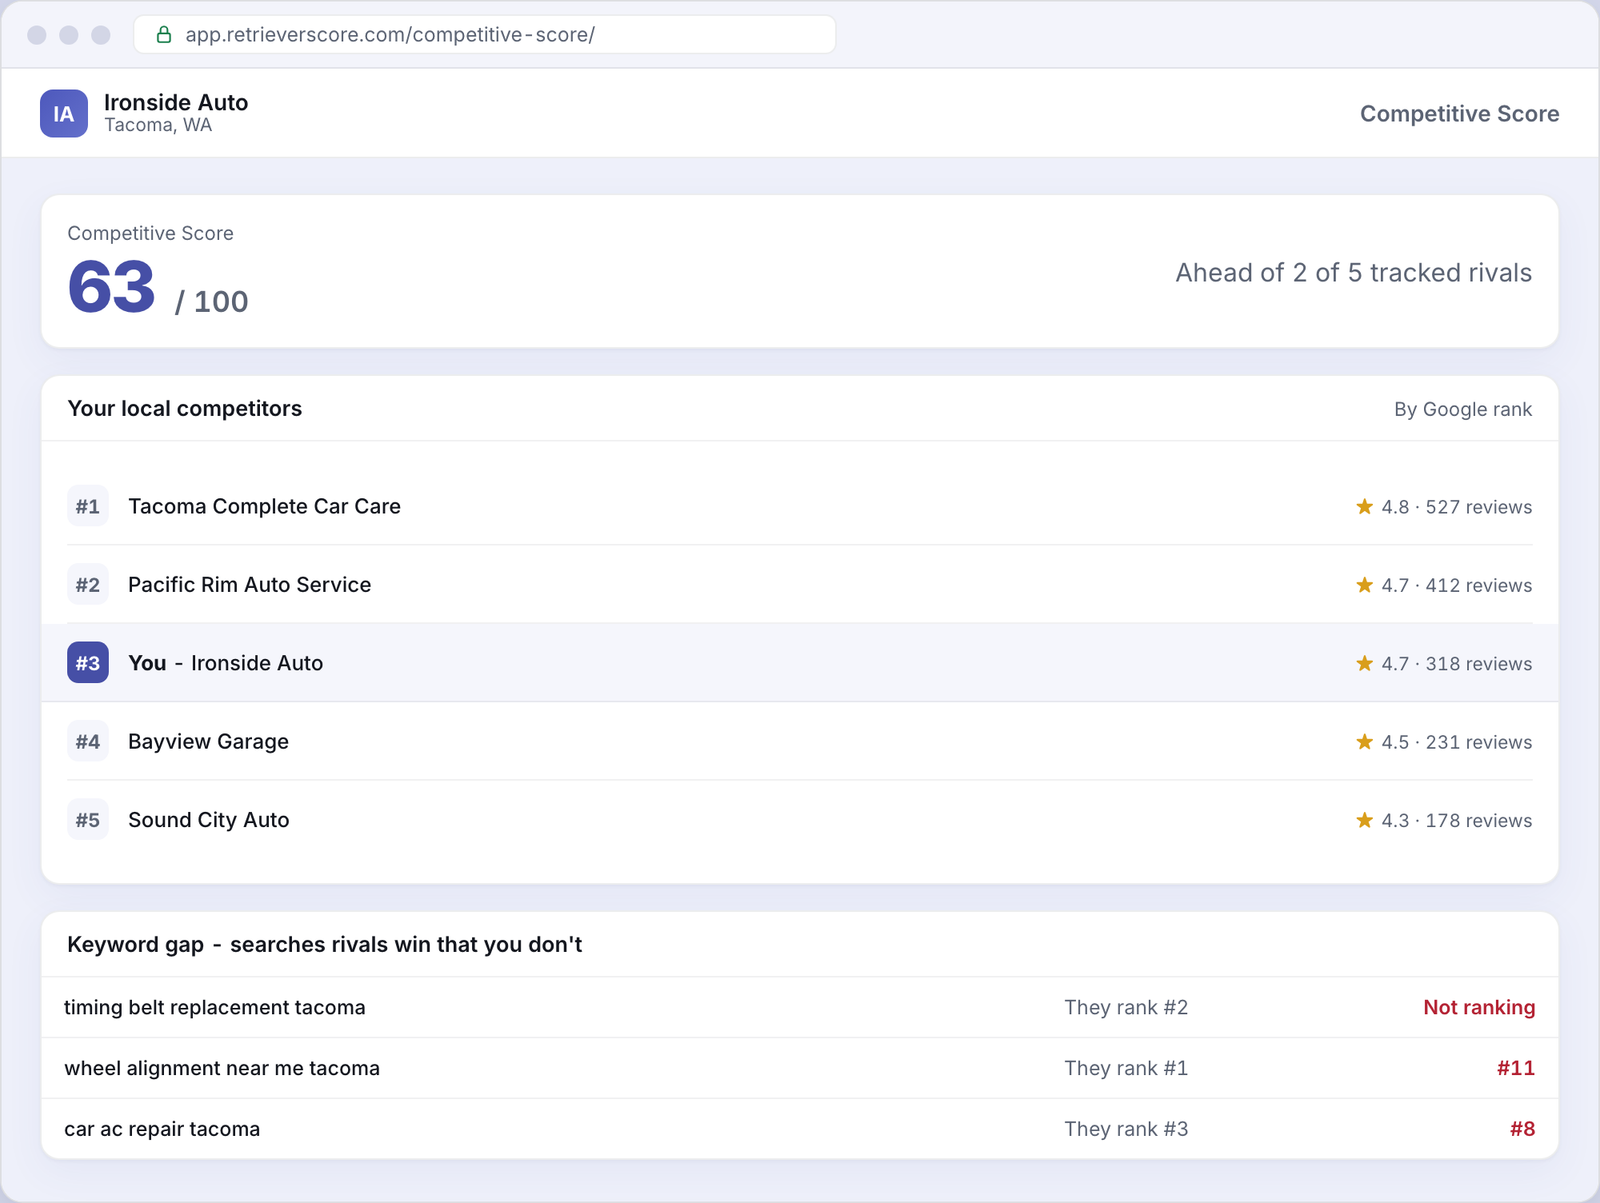Click the By Google rank sort label

click(1463, 409)
